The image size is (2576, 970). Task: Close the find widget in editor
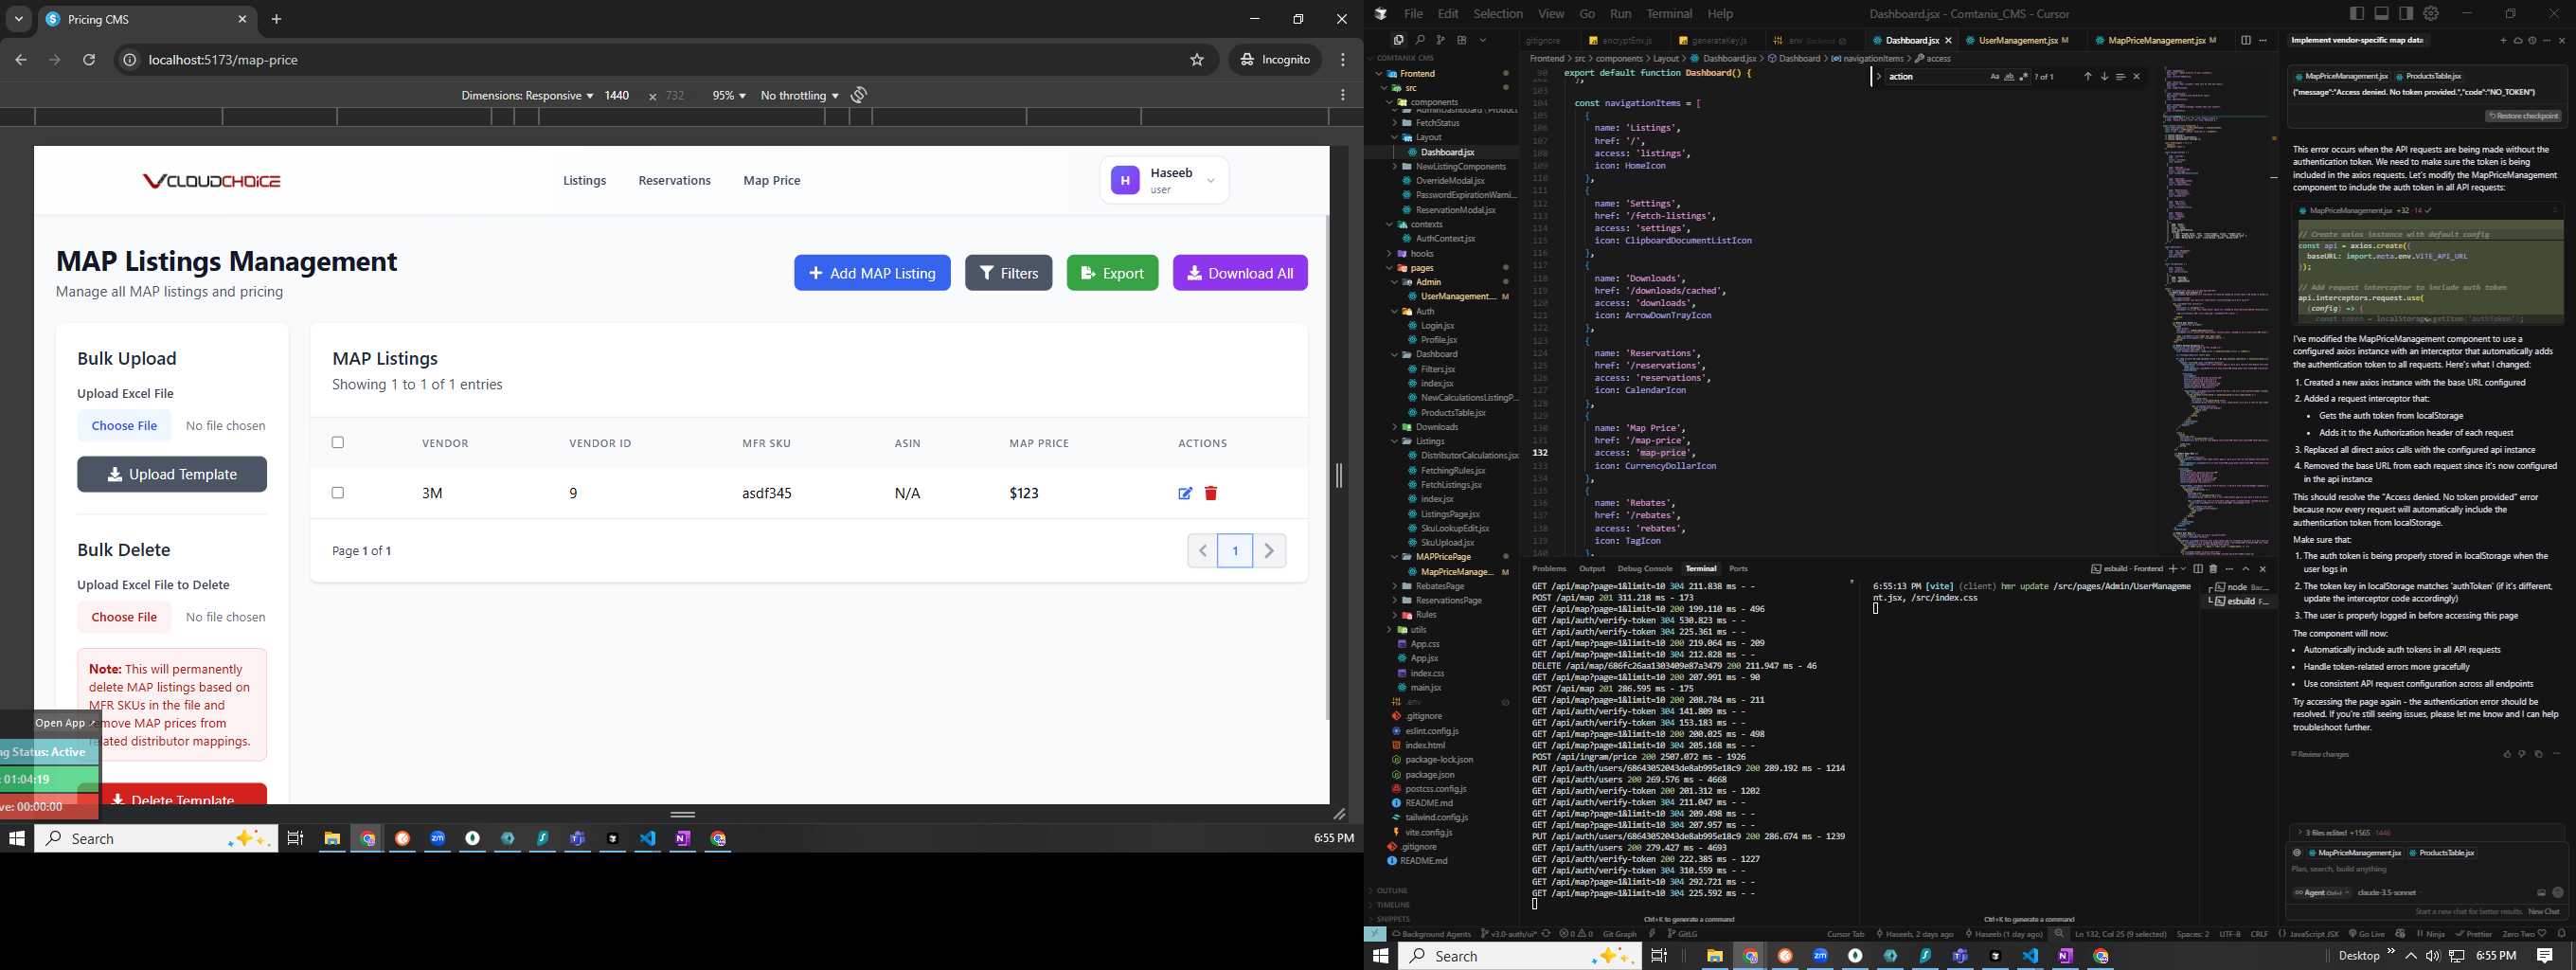2137,76
